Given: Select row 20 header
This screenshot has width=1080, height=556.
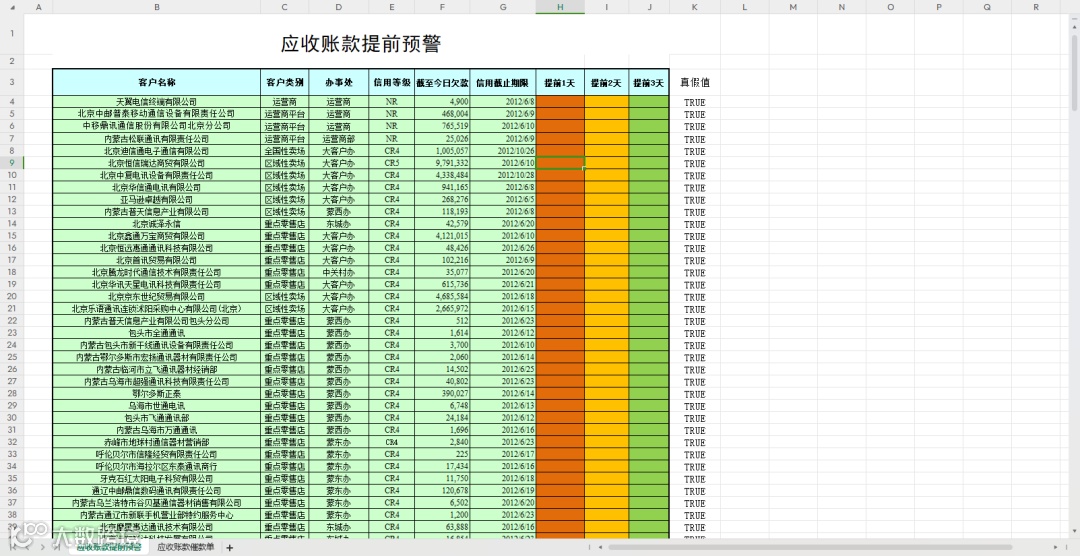Looking at the screenshot, I should (12, 297).
